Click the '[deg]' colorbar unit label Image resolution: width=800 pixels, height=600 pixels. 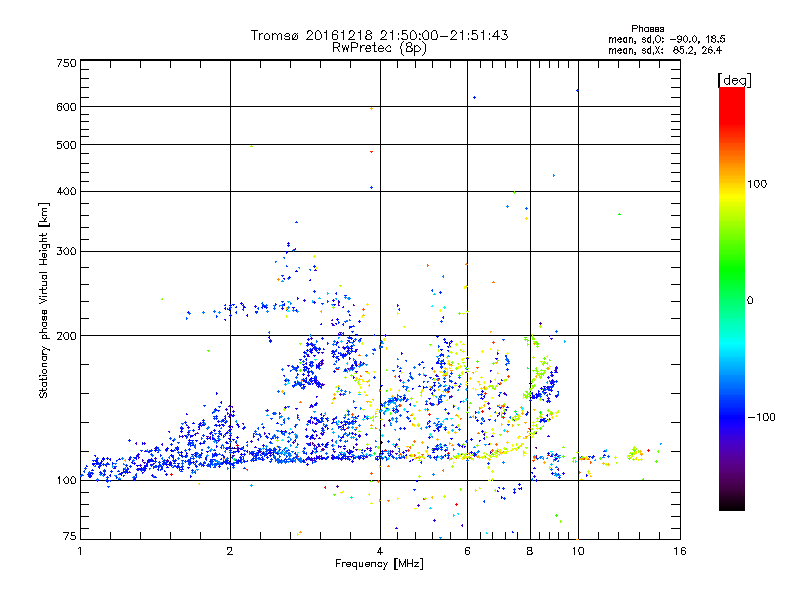pyautogui.click(x=734, y=81)
